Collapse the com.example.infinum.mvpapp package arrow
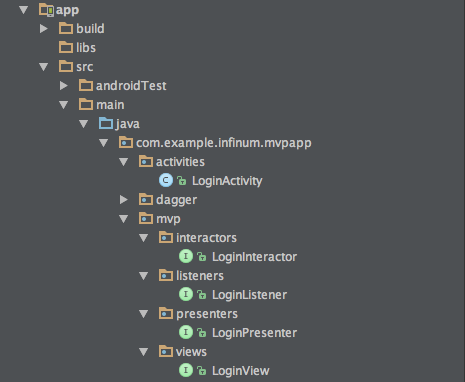465x382 pixels. [103, 143]
